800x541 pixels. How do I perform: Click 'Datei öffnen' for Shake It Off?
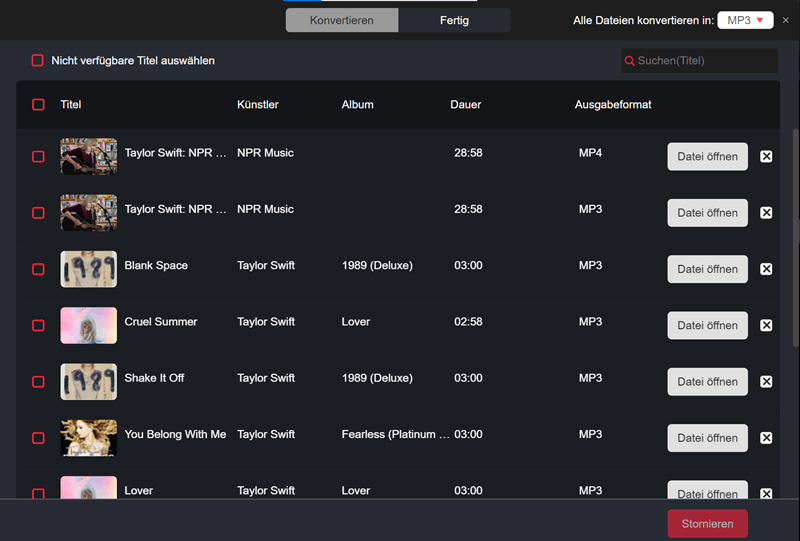pos(707,382)
